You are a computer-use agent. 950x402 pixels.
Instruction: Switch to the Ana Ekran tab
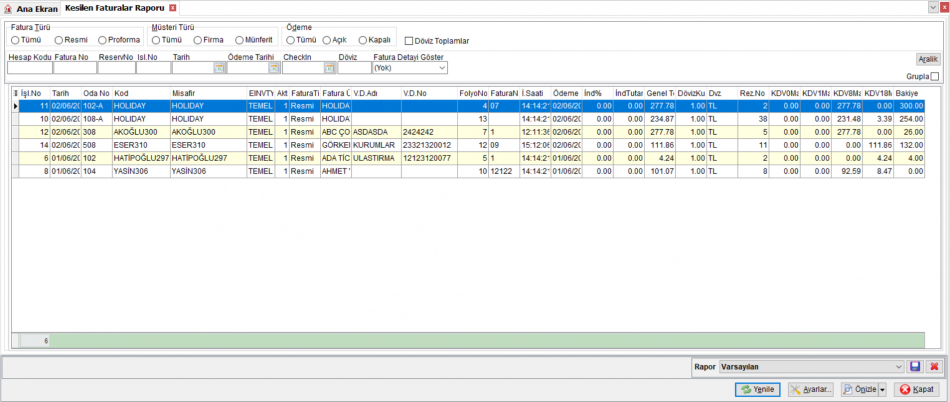point(30,8)
